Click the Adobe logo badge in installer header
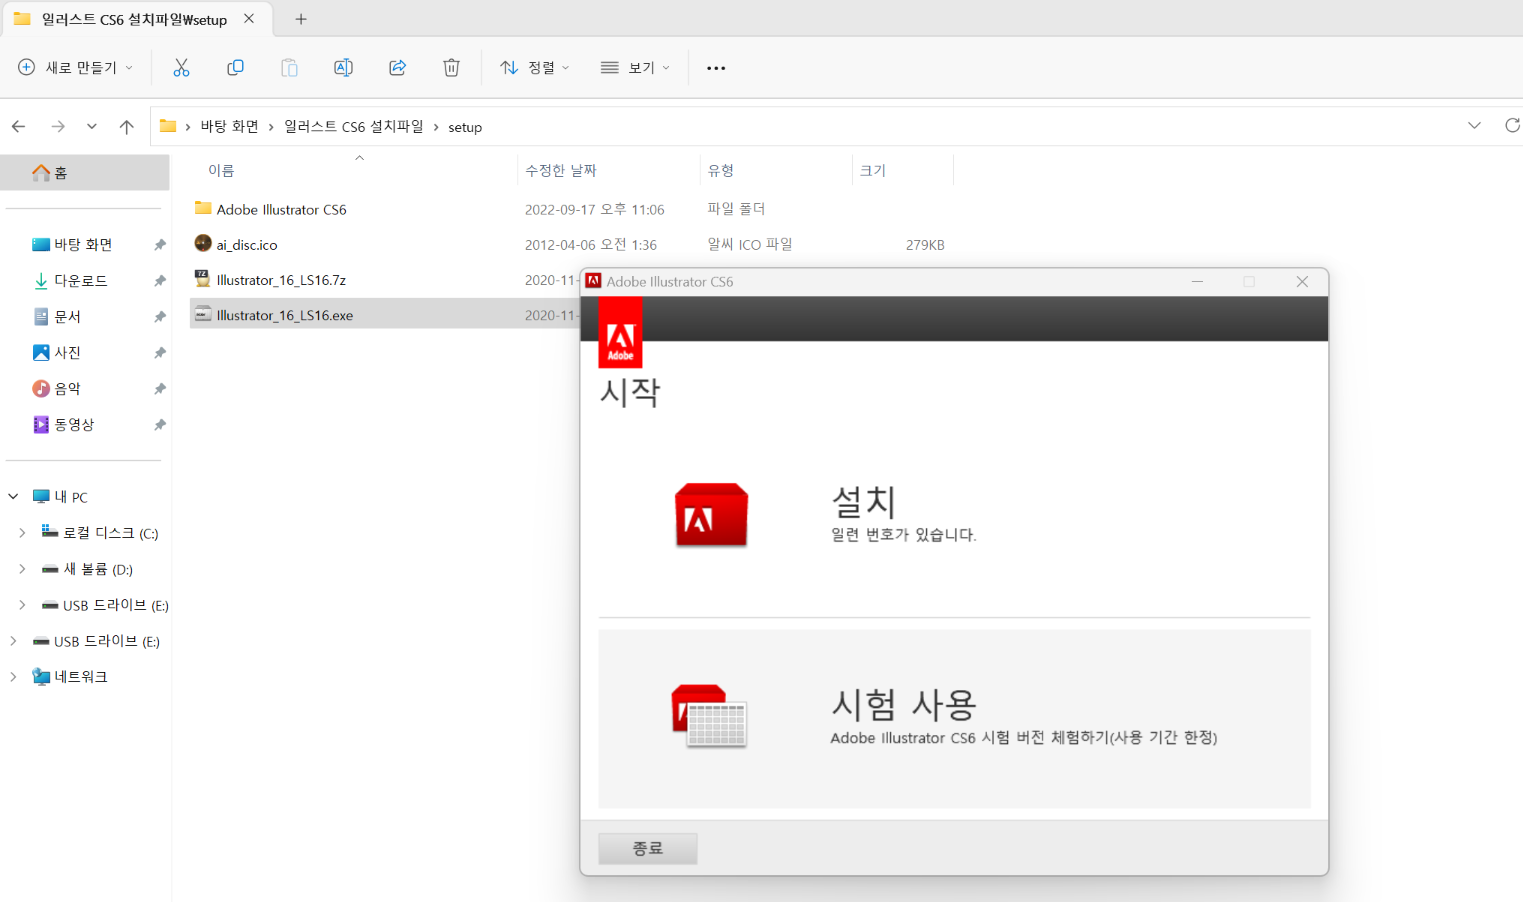Screen dimensions: 1523x902 click(x=620, y=333)
